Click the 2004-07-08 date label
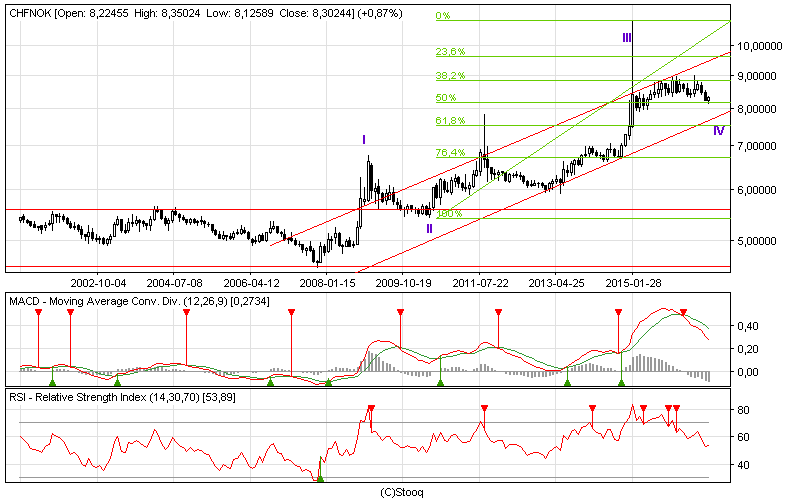The width and height of the screenshot is (800, 500). click(x=174, y=283)
